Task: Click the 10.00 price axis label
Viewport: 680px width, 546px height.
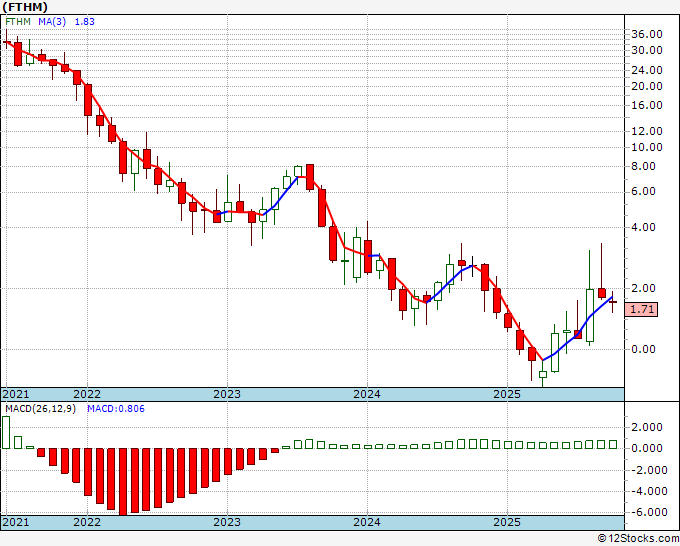Action: 647,147
